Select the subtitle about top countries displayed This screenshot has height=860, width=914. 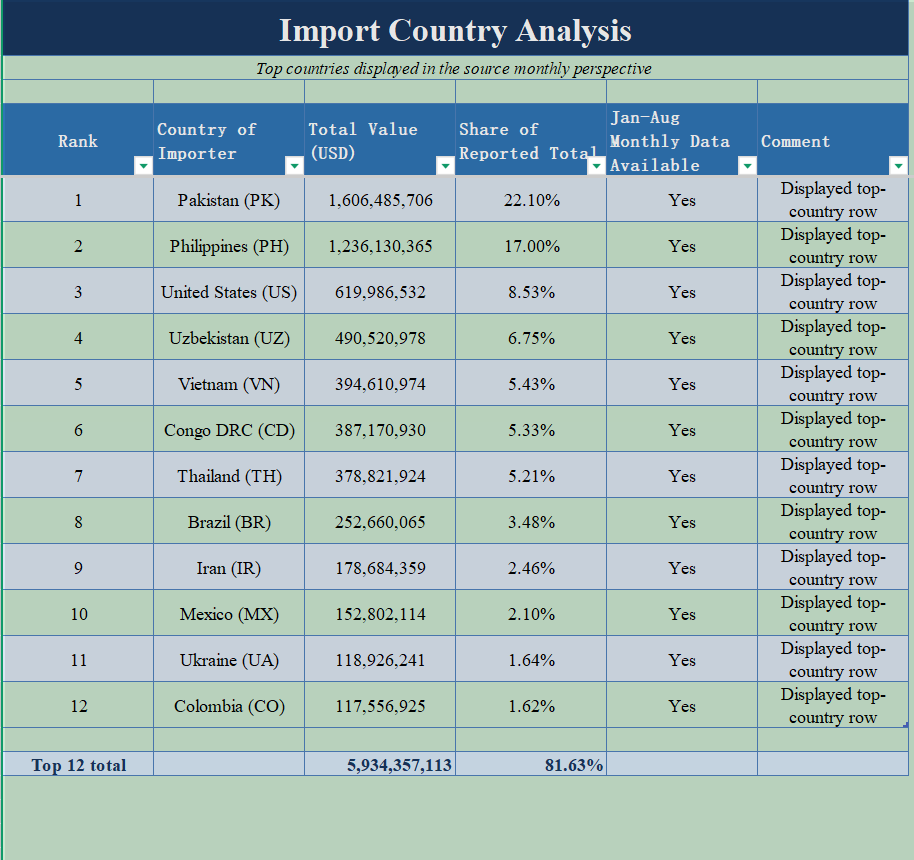pos(455,68)
